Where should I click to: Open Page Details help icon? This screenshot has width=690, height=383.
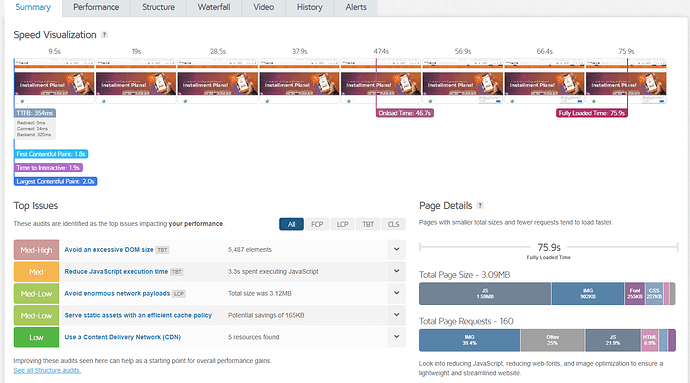tap(480, 206)
